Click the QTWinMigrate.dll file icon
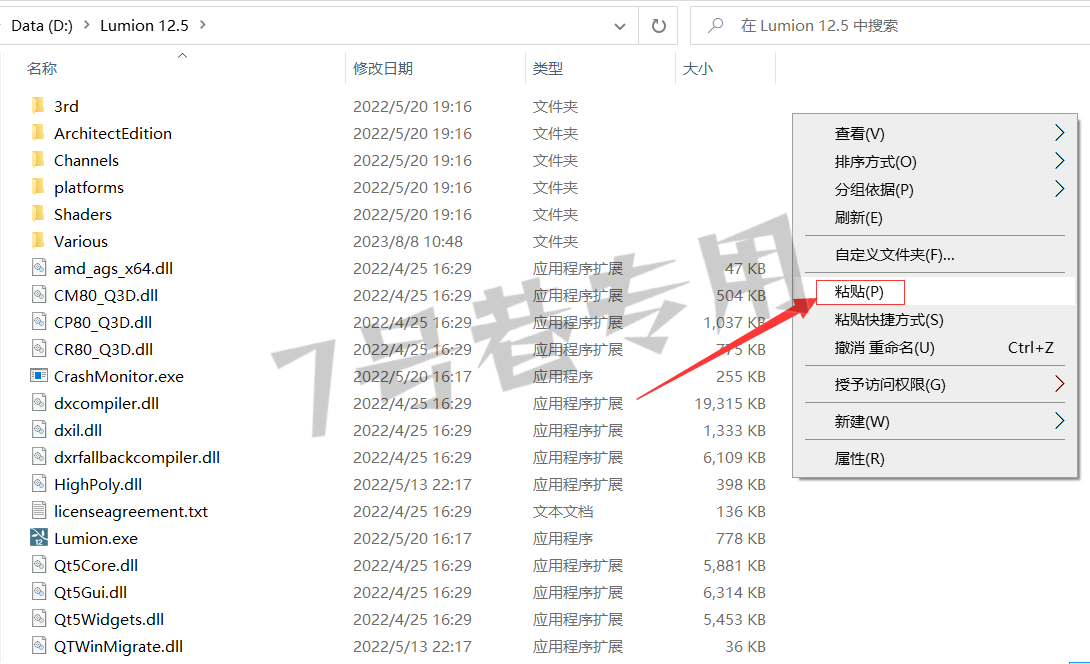 [x=39, y=646]
